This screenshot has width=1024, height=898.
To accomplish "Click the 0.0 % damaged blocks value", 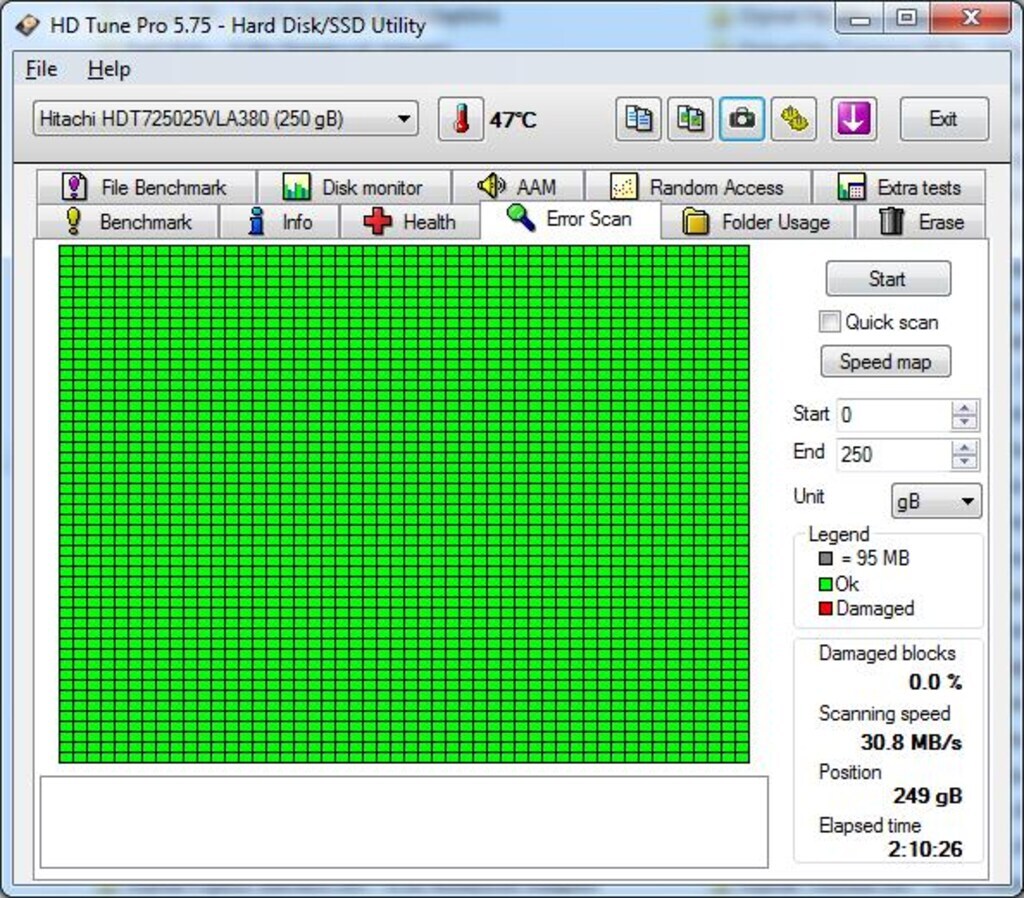I will 935,682.
